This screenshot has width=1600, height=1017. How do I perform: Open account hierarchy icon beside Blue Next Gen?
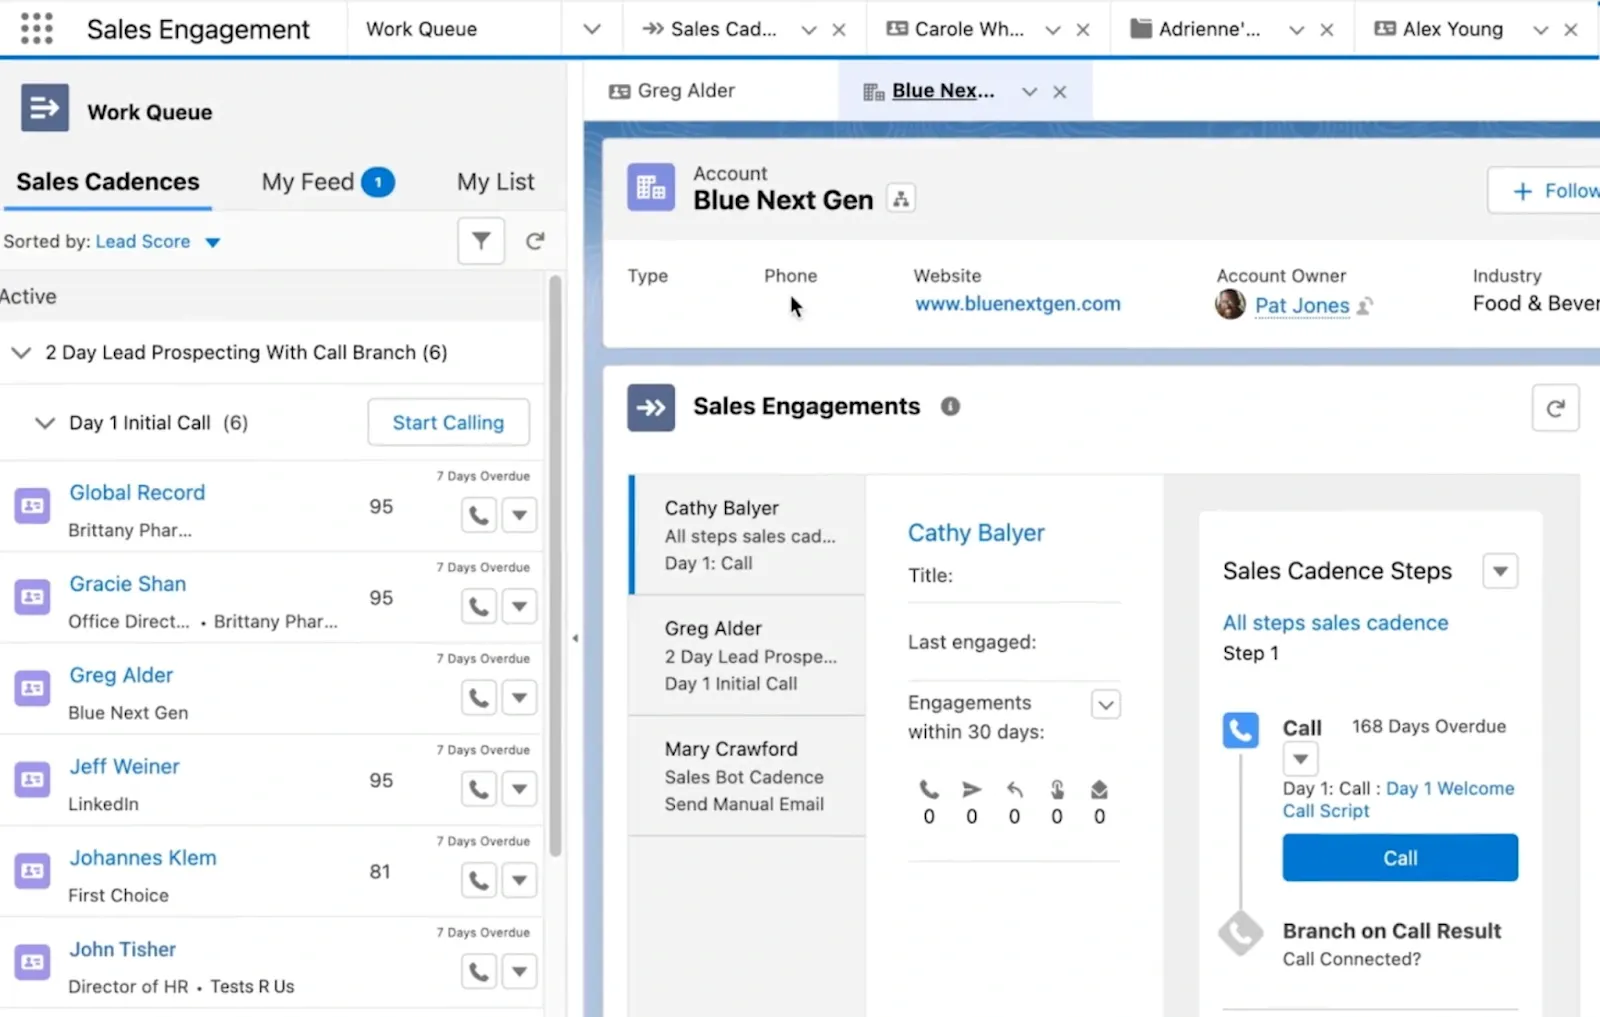[x=901, y=199]
